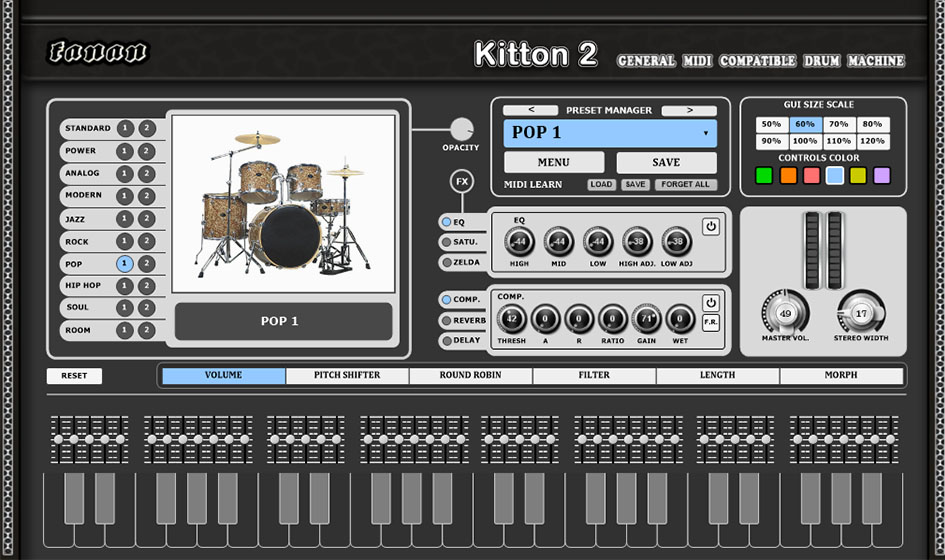Go to previous preset with left arrow

pos(529,110)
